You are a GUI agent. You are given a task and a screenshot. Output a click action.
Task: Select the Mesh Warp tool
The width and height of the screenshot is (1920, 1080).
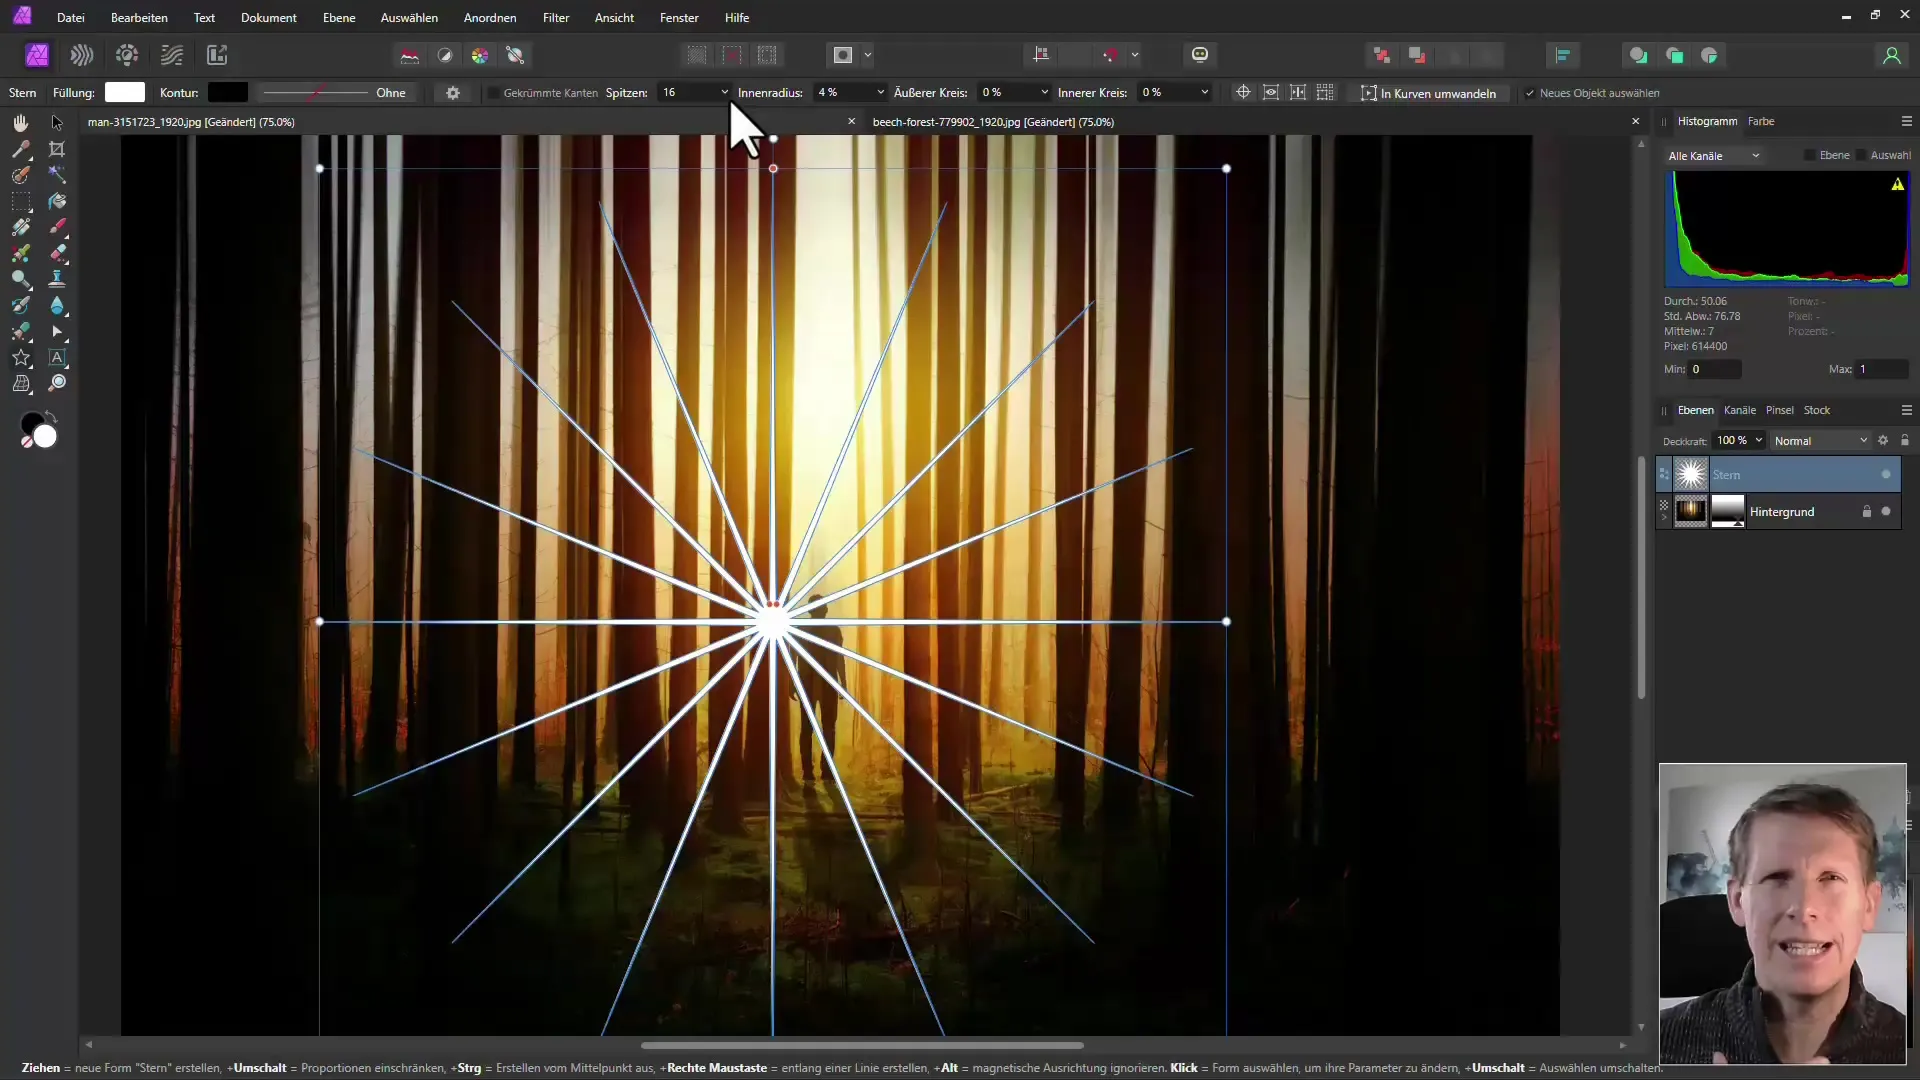click(20, 383)
